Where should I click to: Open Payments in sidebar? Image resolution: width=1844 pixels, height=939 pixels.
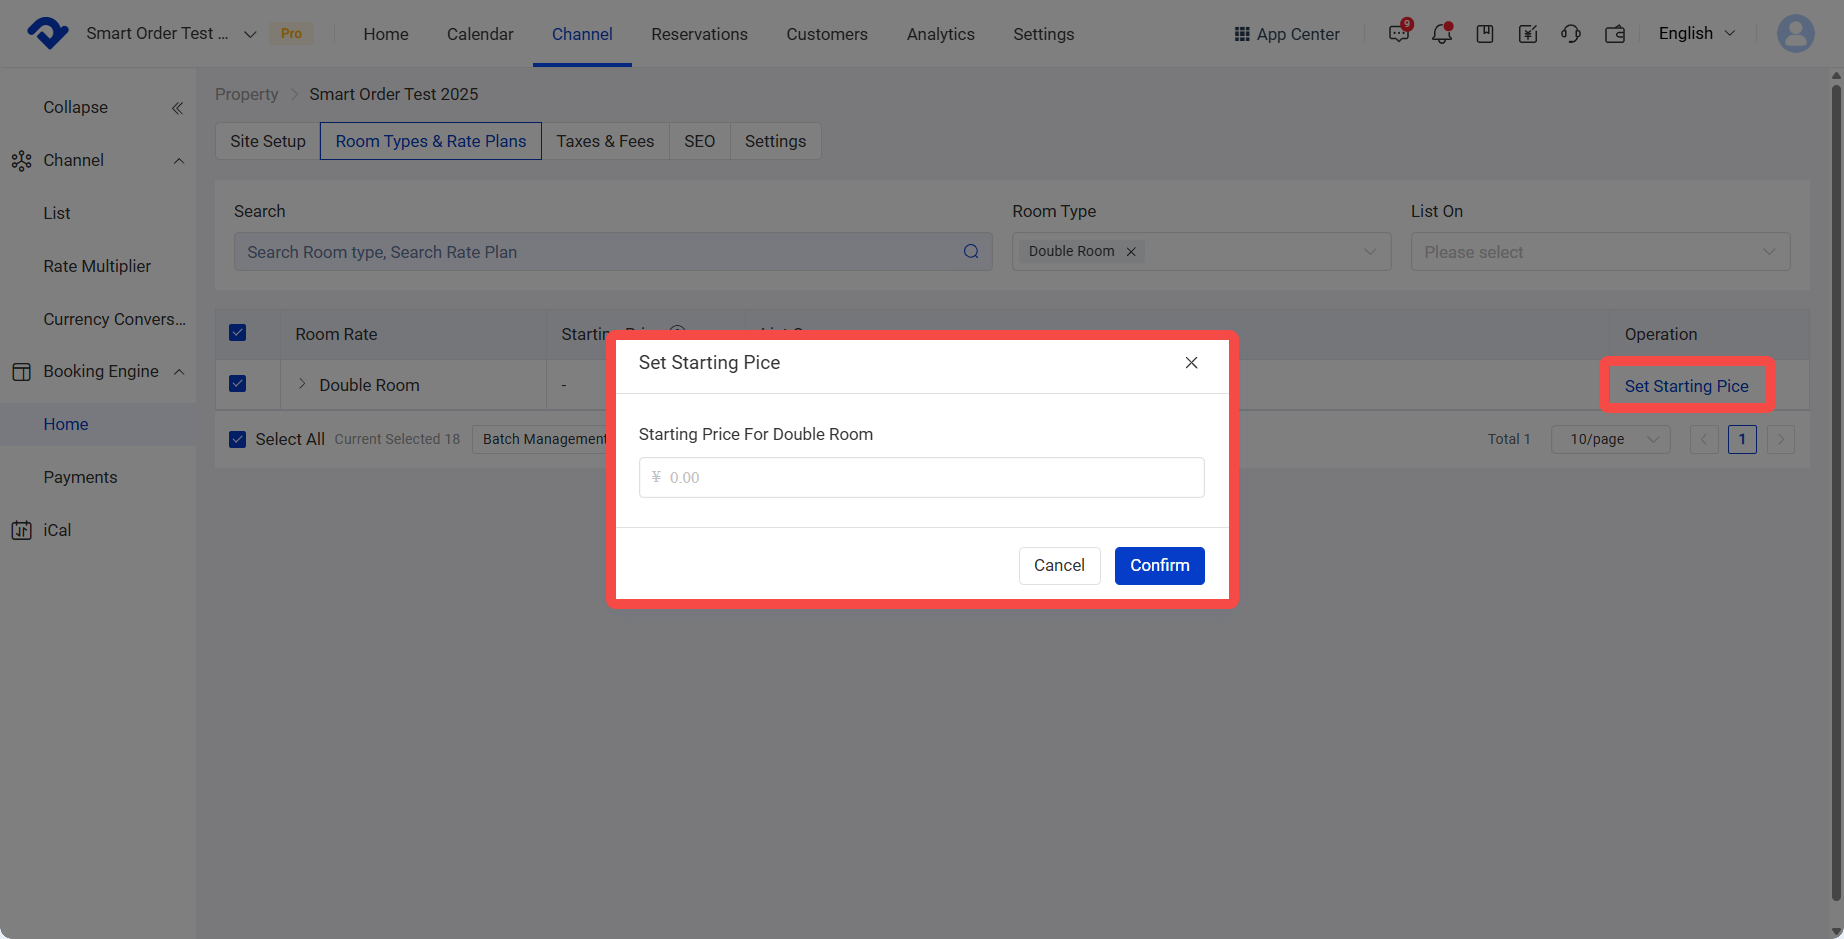(x=80, y=477)
